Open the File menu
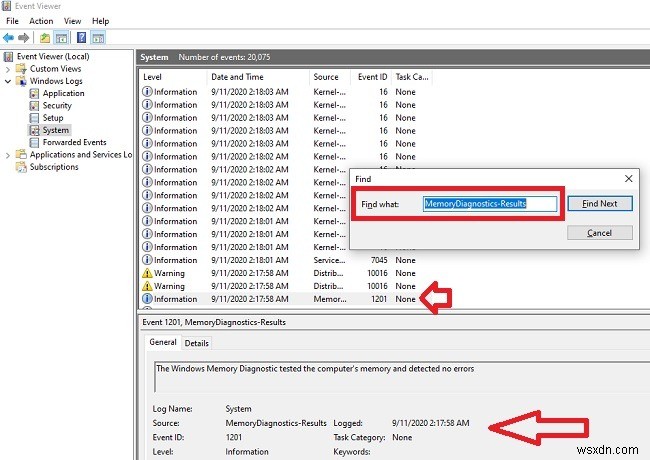The image size is (650, 460). pos(12,21)
